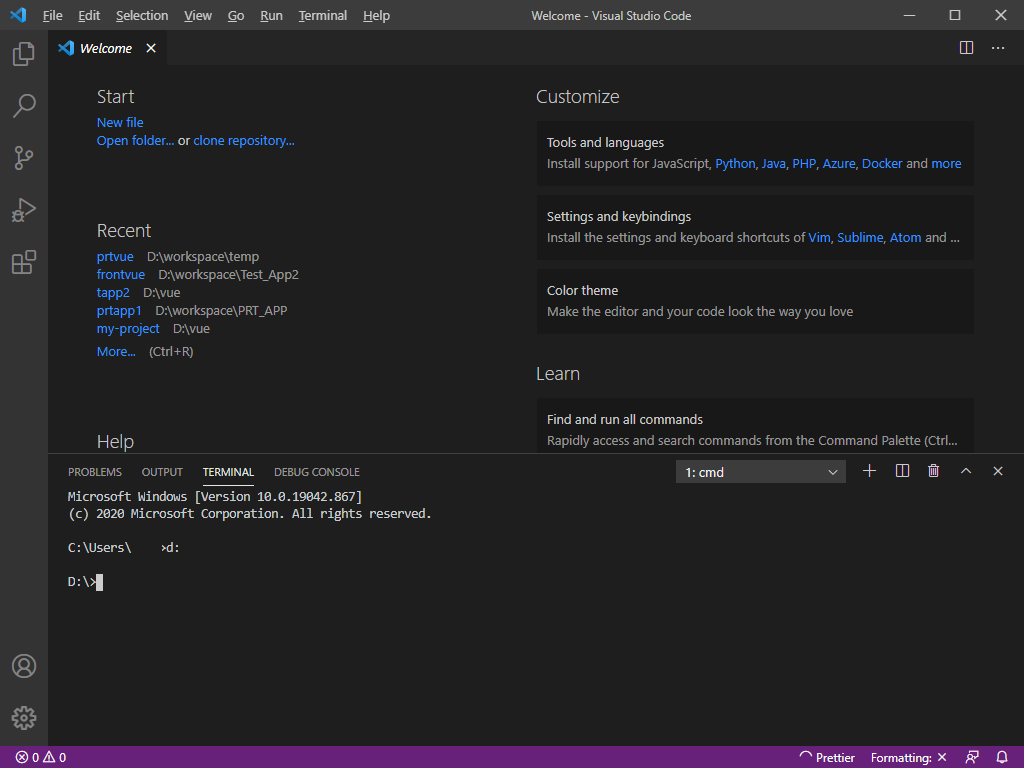Click the clone repository... link

click(244, 140)
